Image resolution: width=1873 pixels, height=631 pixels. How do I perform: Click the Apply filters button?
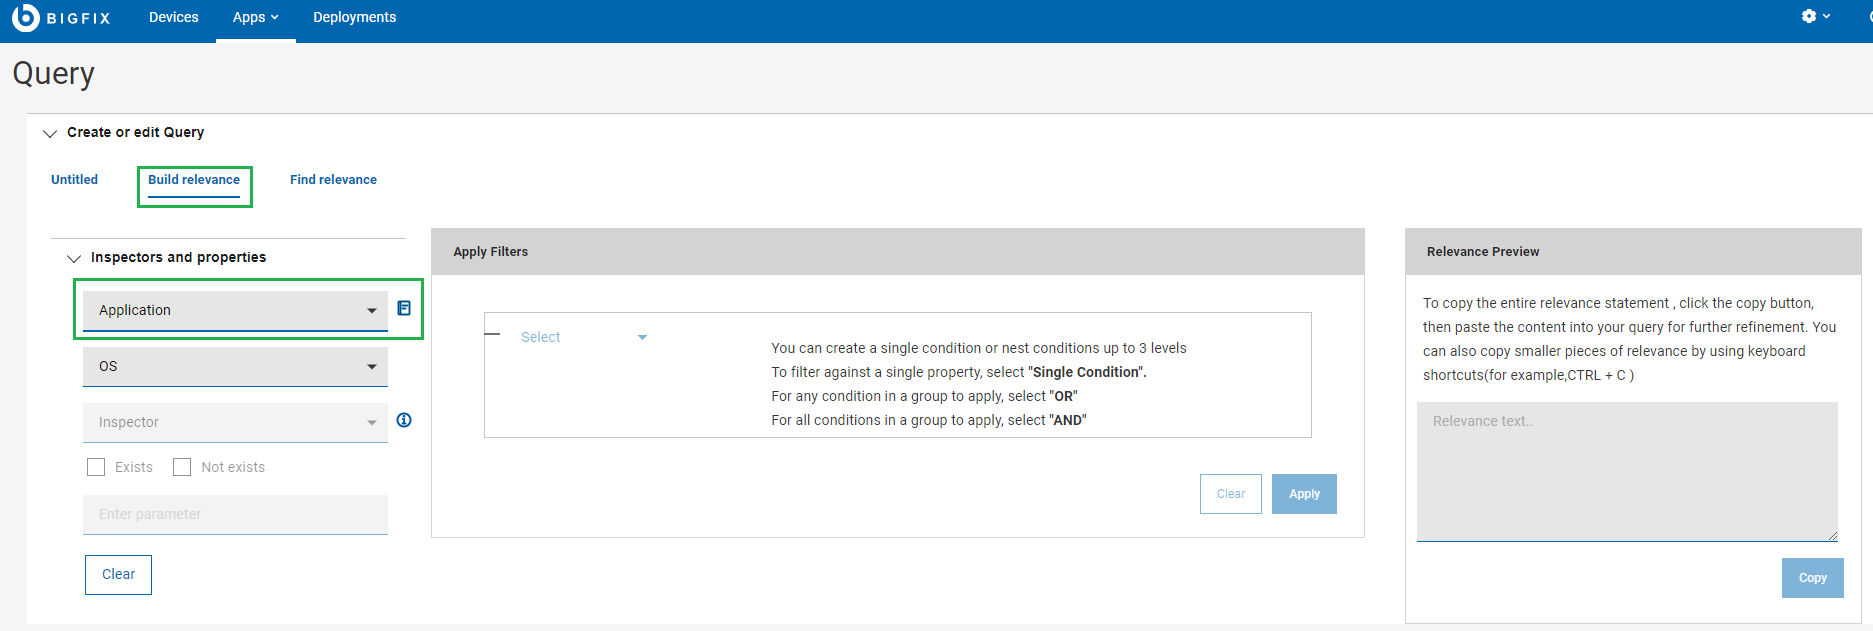[1304, 494]
